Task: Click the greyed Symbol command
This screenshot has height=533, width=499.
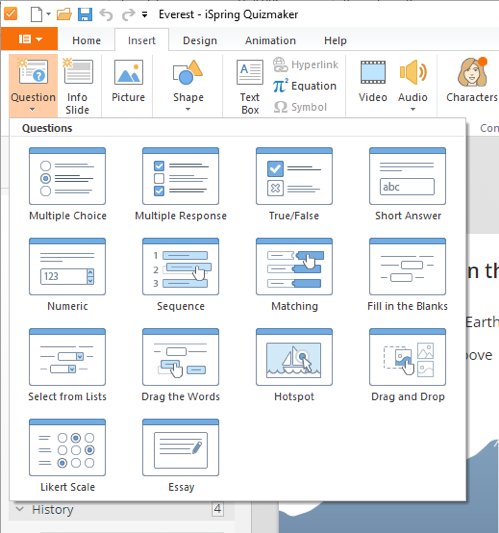Action: [x=300, y=107]
